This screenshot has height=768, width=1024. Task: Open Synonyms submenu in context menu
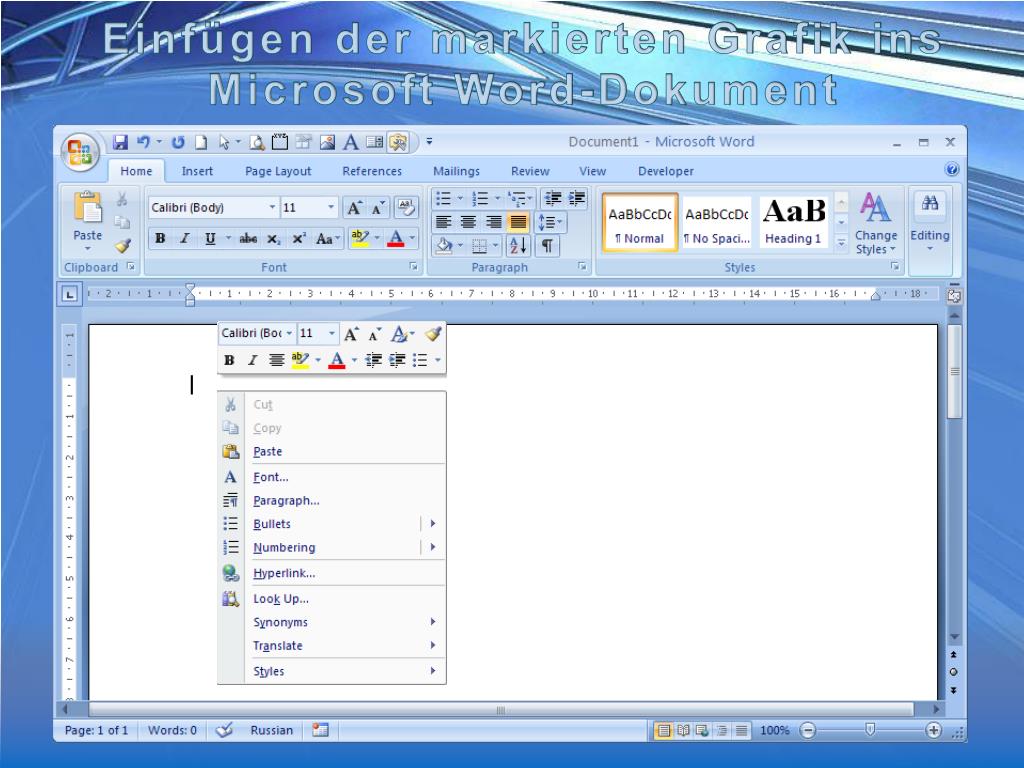click(332, 622)
